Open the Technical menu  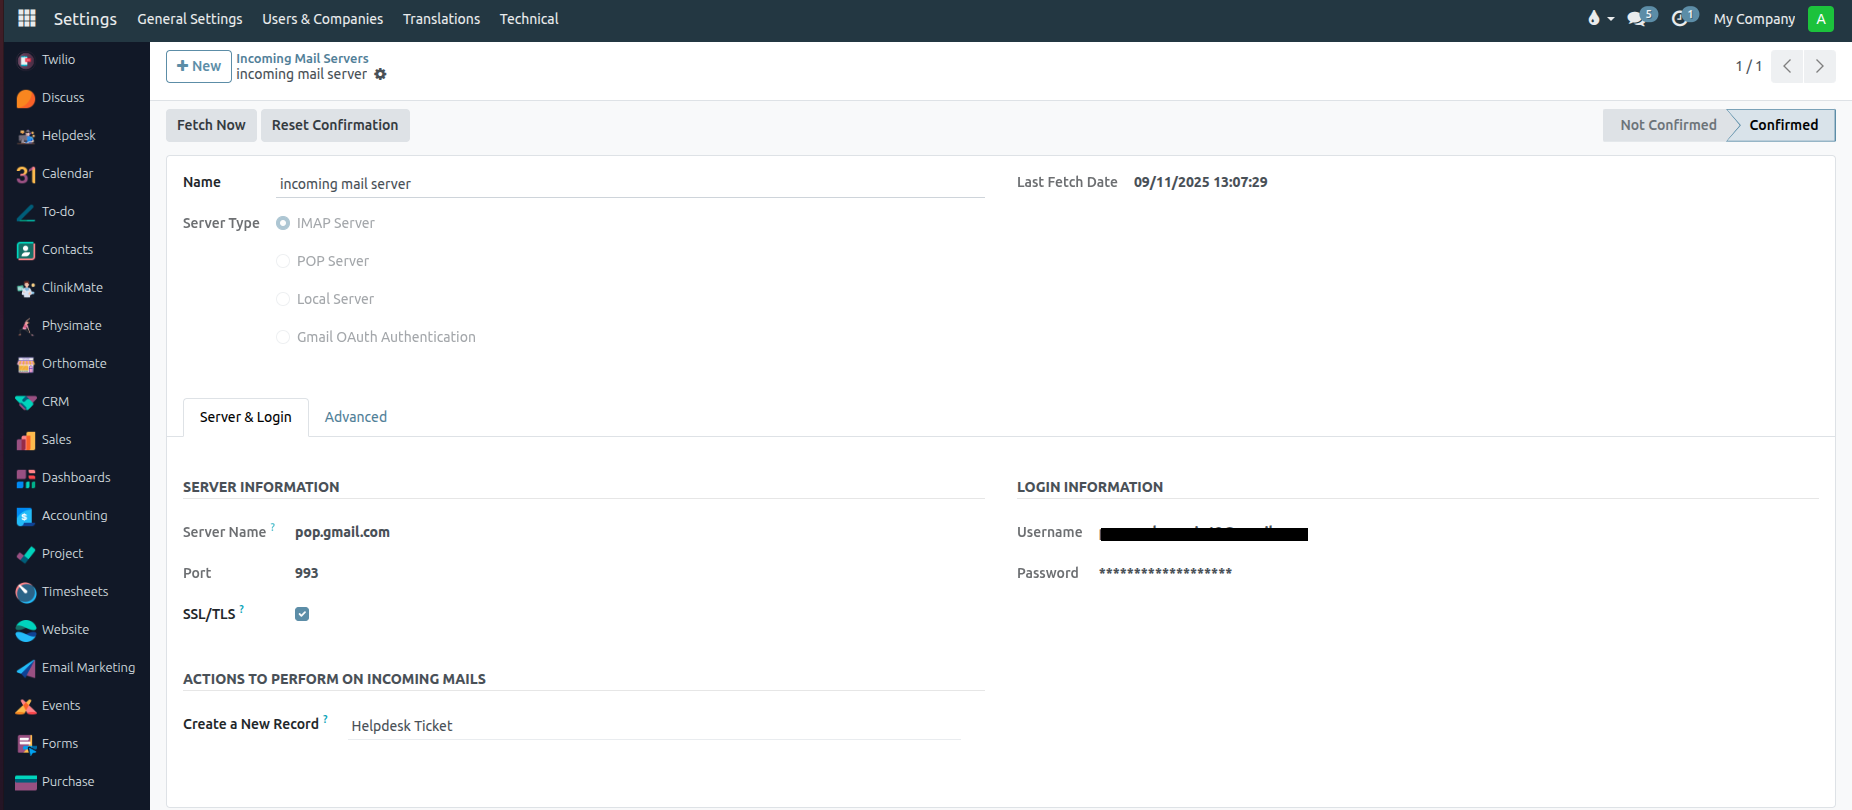click(x=528, y=19)
